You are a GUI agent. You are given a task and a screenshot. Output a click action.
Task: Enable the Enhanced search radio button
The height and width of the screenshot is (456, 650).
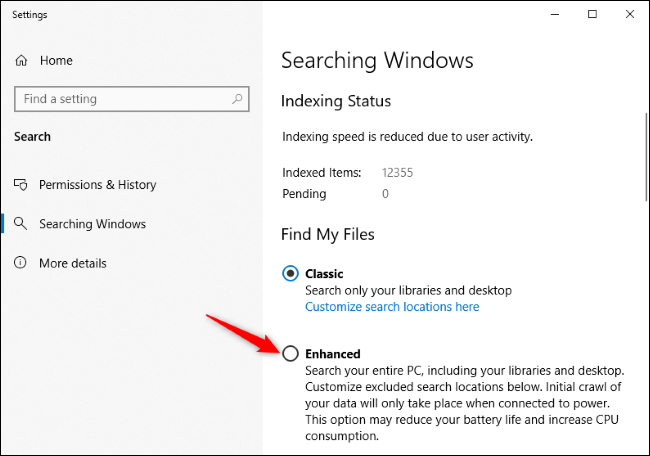pyautogui.click(x=290, y=353)
